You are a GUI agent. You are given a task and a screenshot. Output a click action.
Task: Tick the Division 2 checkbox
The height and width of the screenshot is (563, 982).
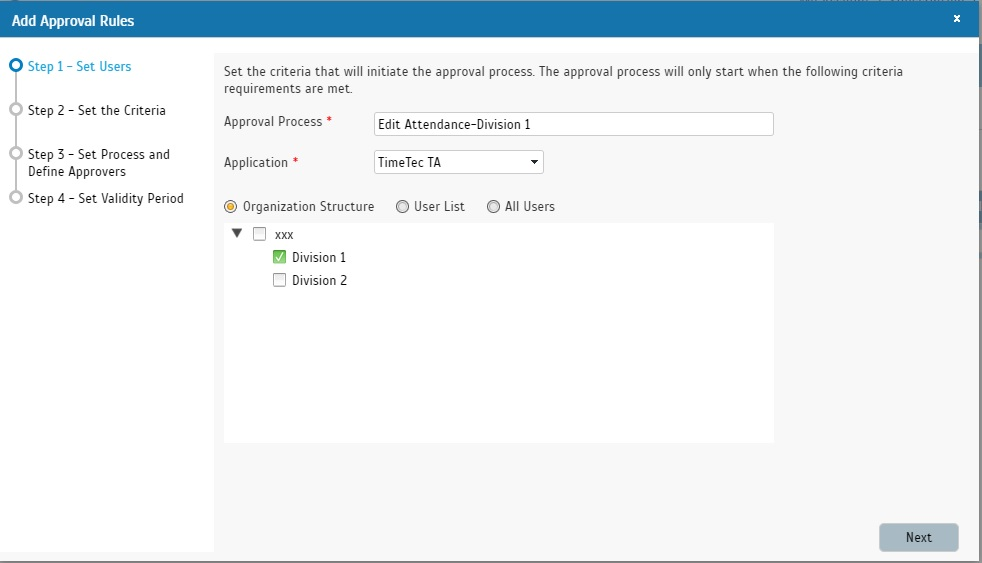point(280,280)
